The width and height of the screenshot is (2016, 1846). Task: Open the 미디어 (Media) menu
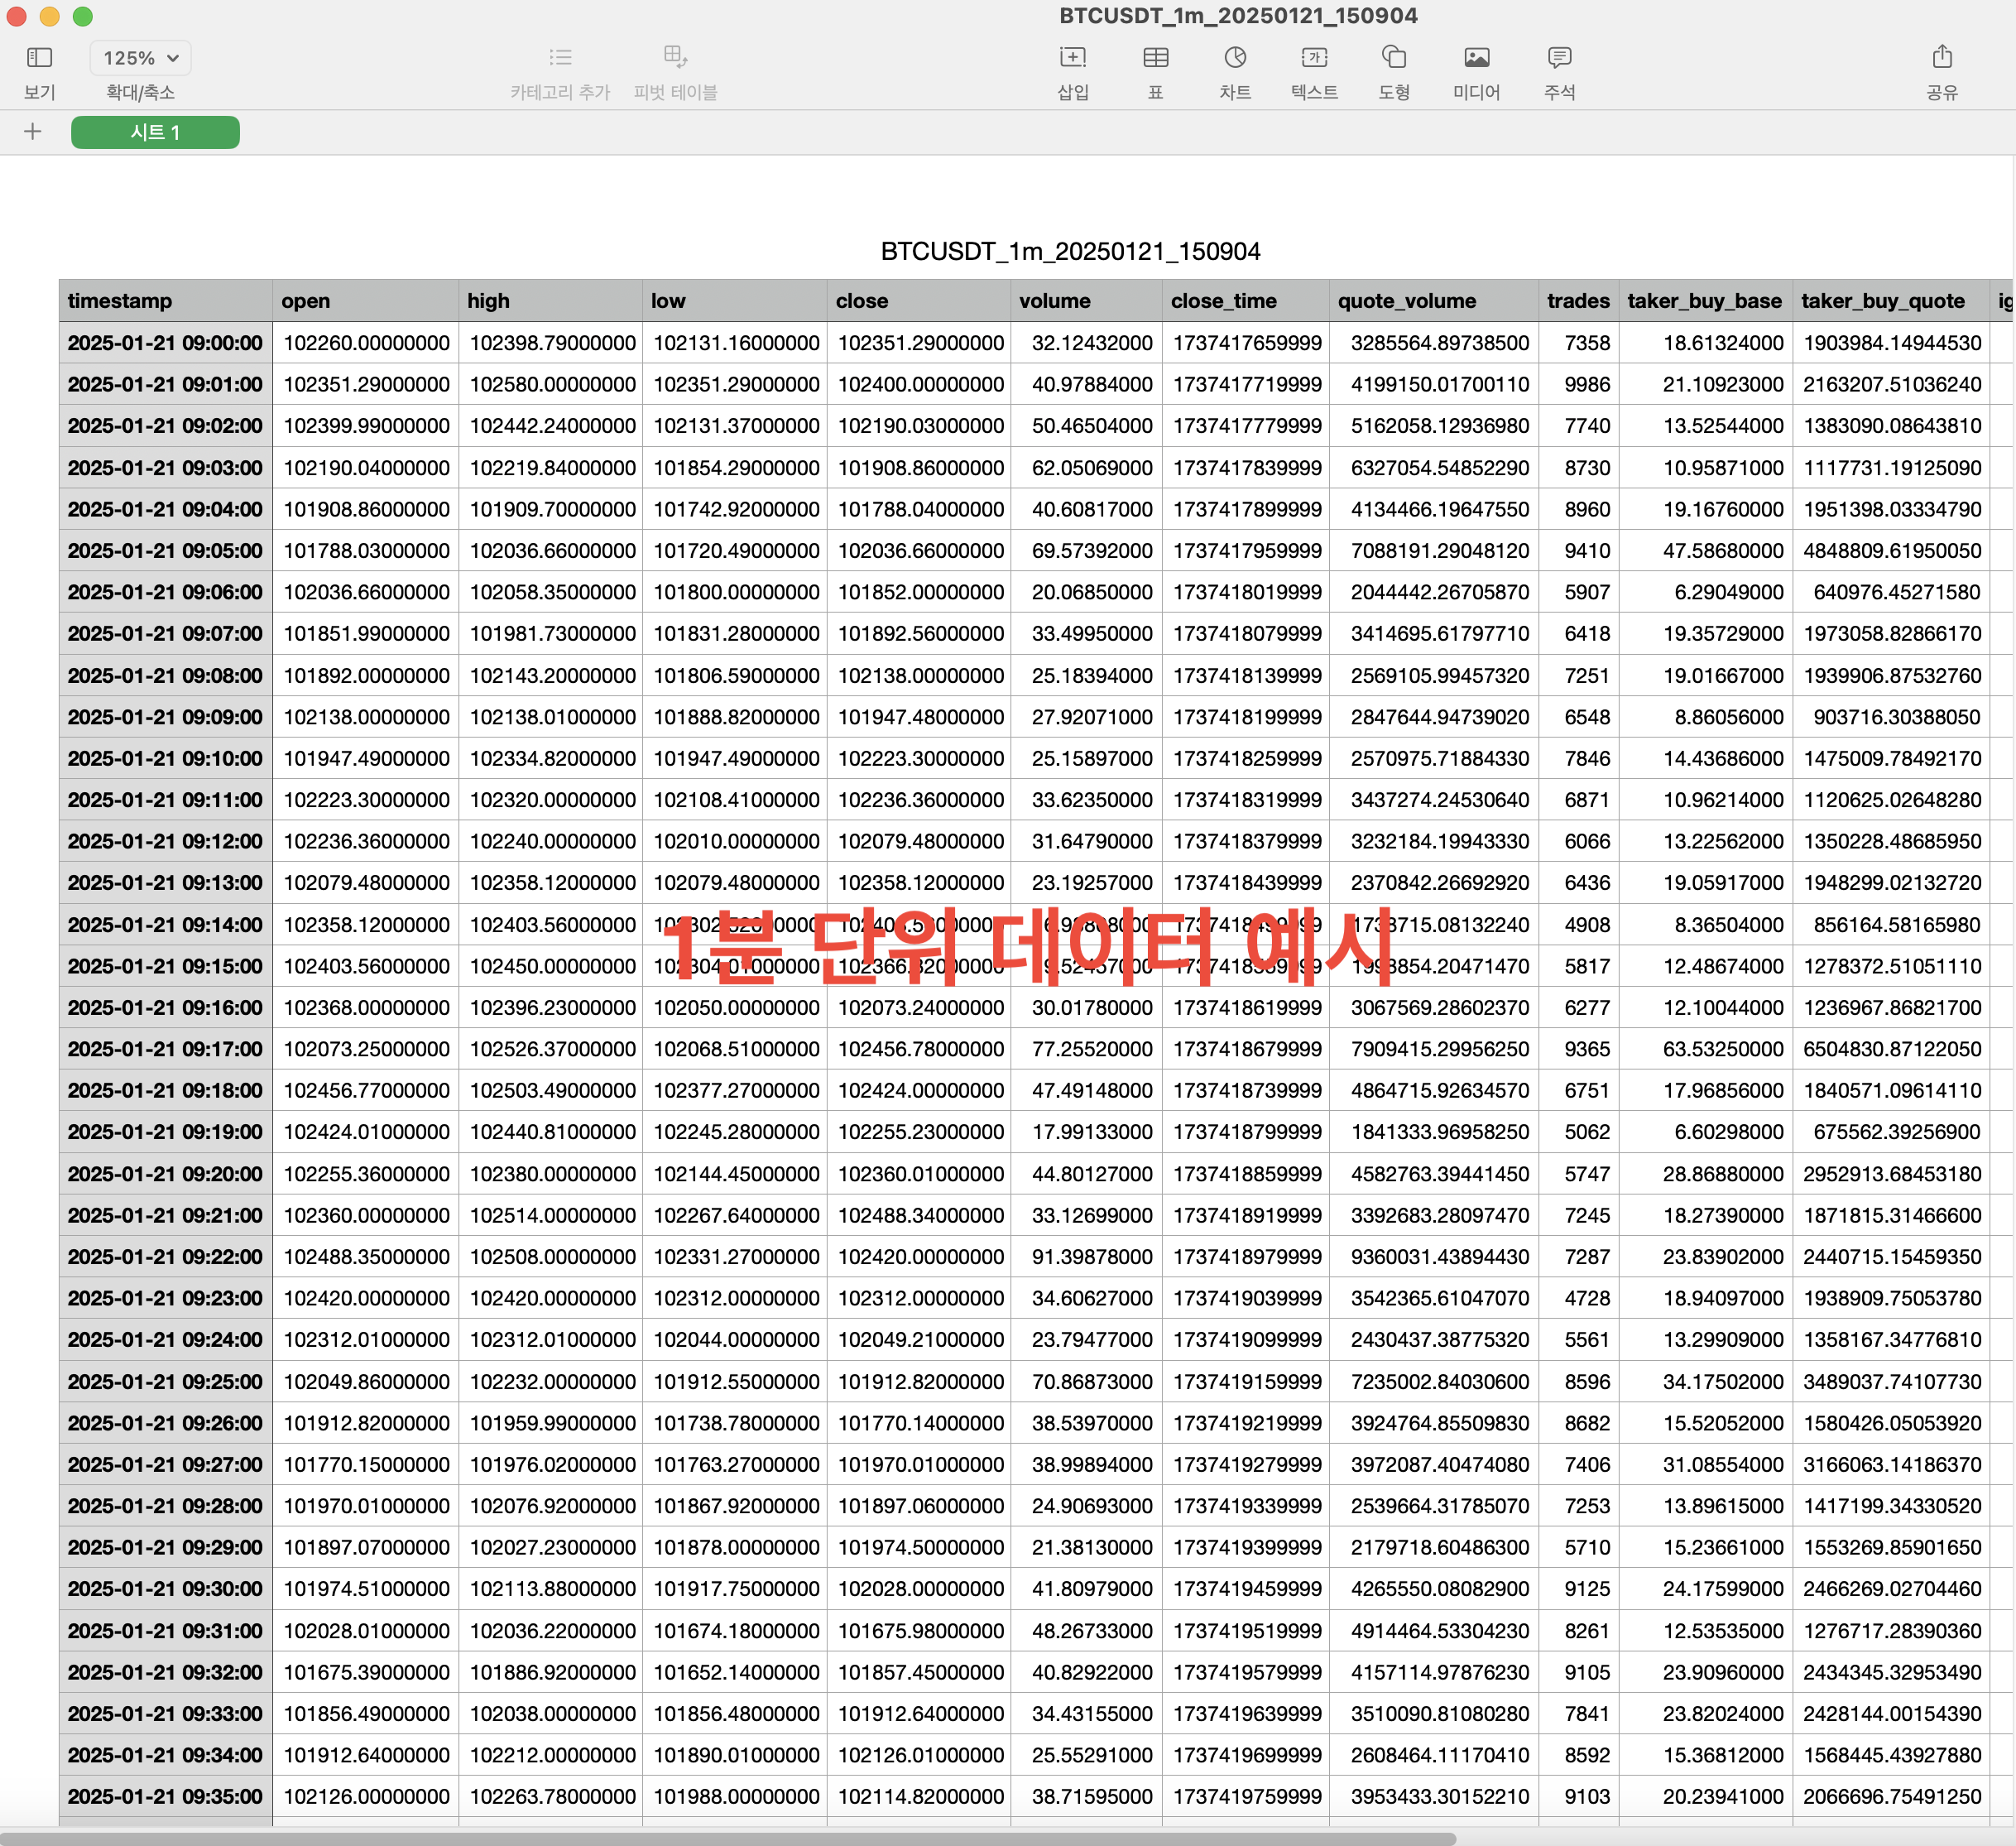pos(1476,58)
